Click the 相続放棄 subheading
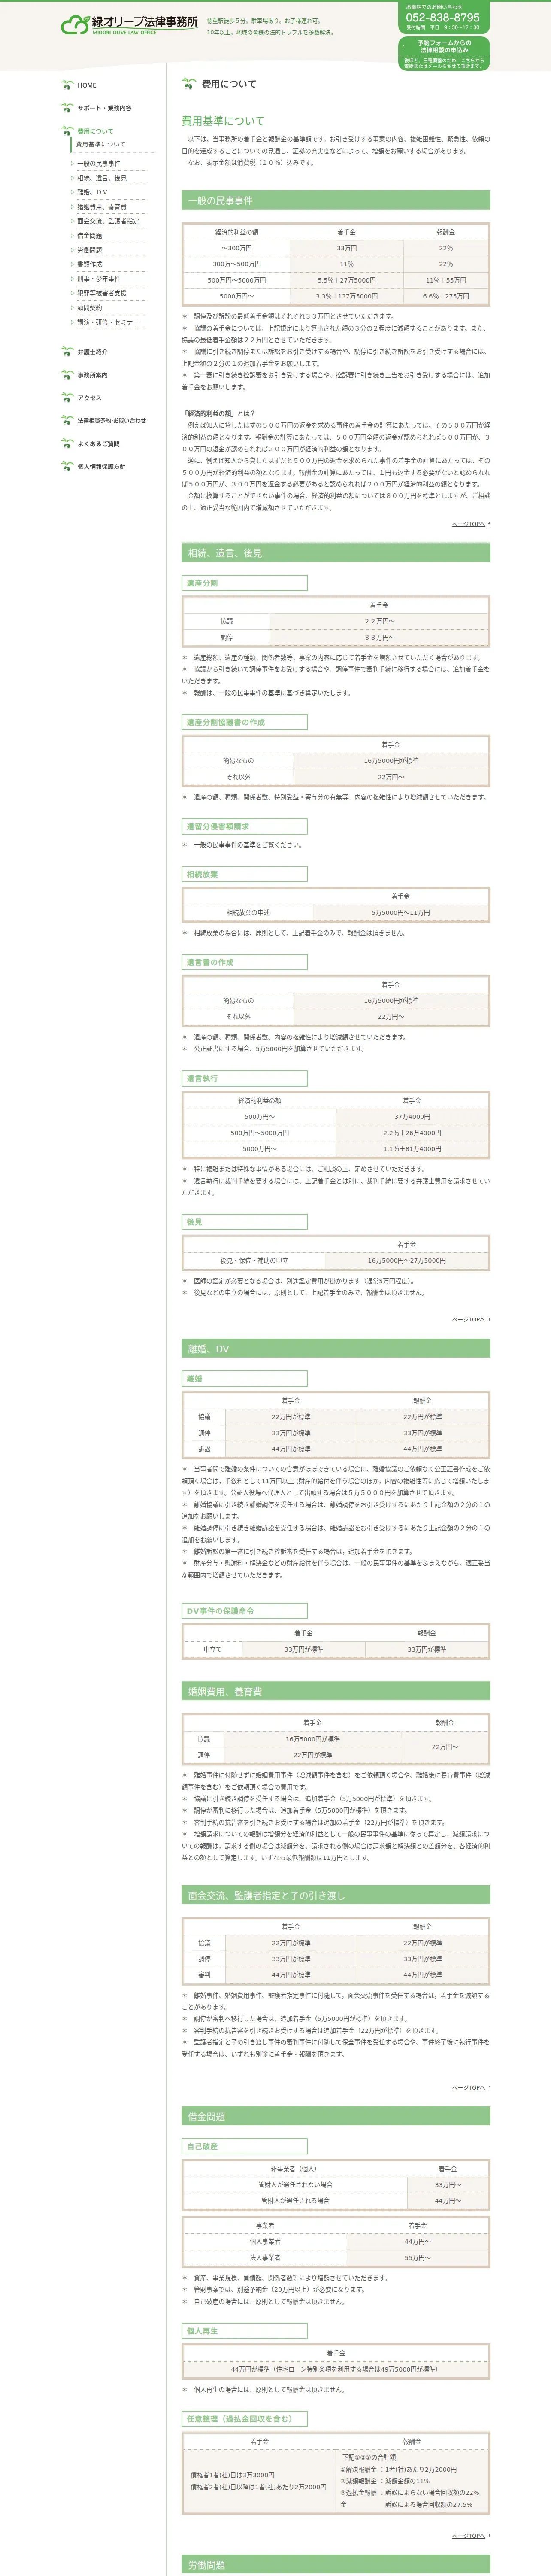Viewport: 551px width, 2576px height. 244,874
